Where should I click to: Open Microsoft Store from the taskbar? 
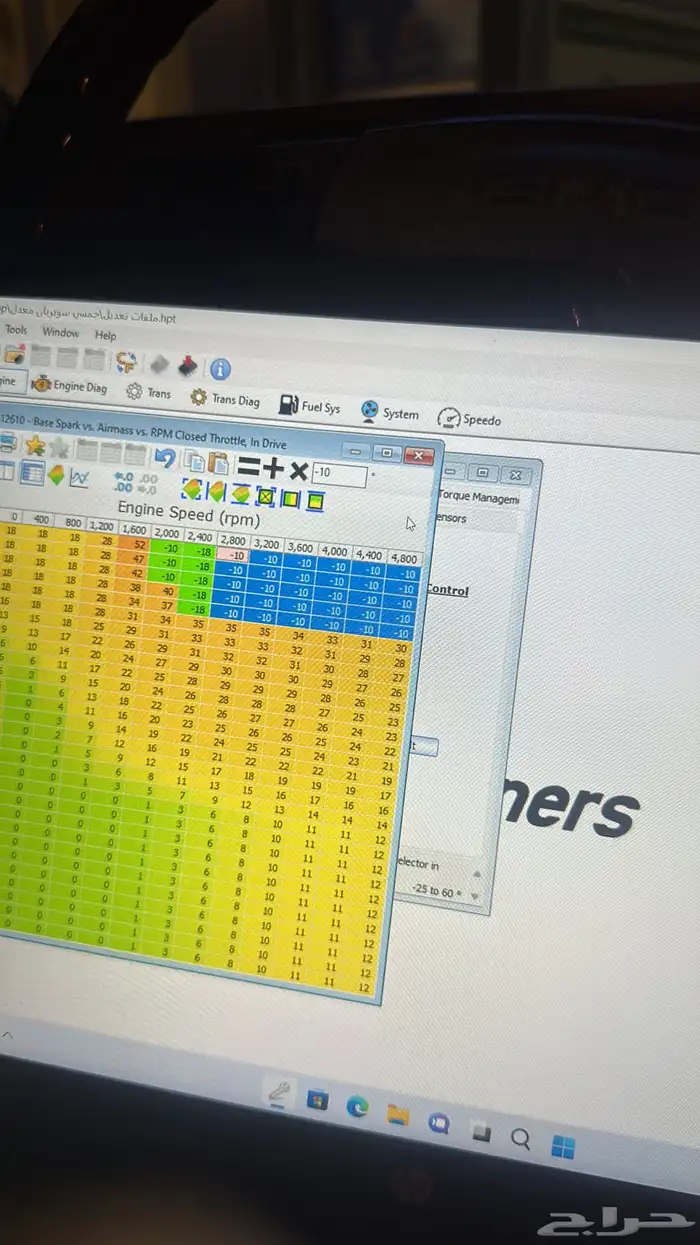(317, 1100)
